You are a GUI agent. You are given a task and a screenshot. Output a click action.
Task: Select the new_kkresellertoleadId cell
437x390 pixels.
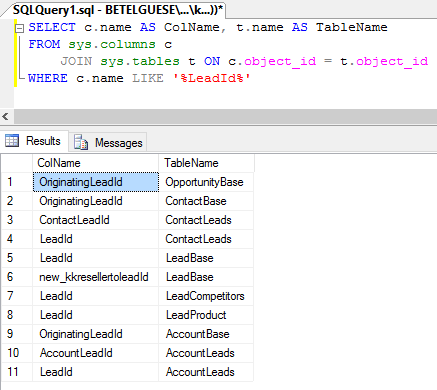(96, 277)
